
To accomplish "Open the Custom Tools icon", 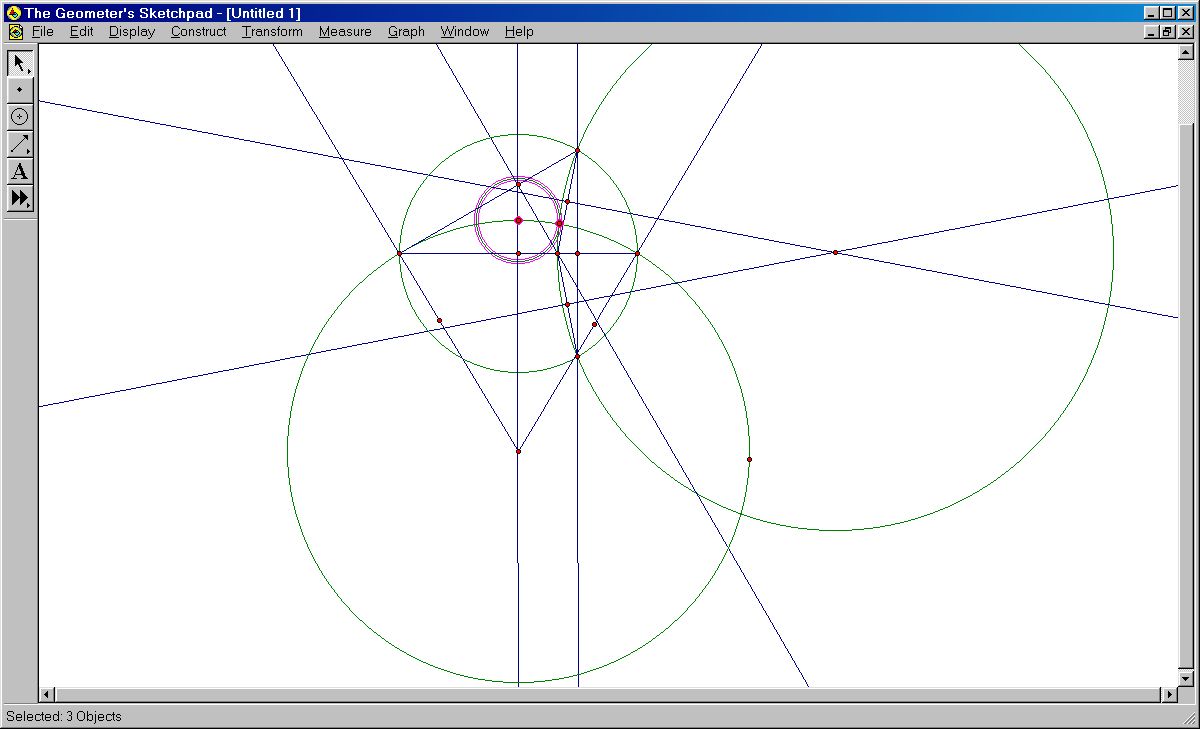I will pyautogui.click(x=20, y=198).
